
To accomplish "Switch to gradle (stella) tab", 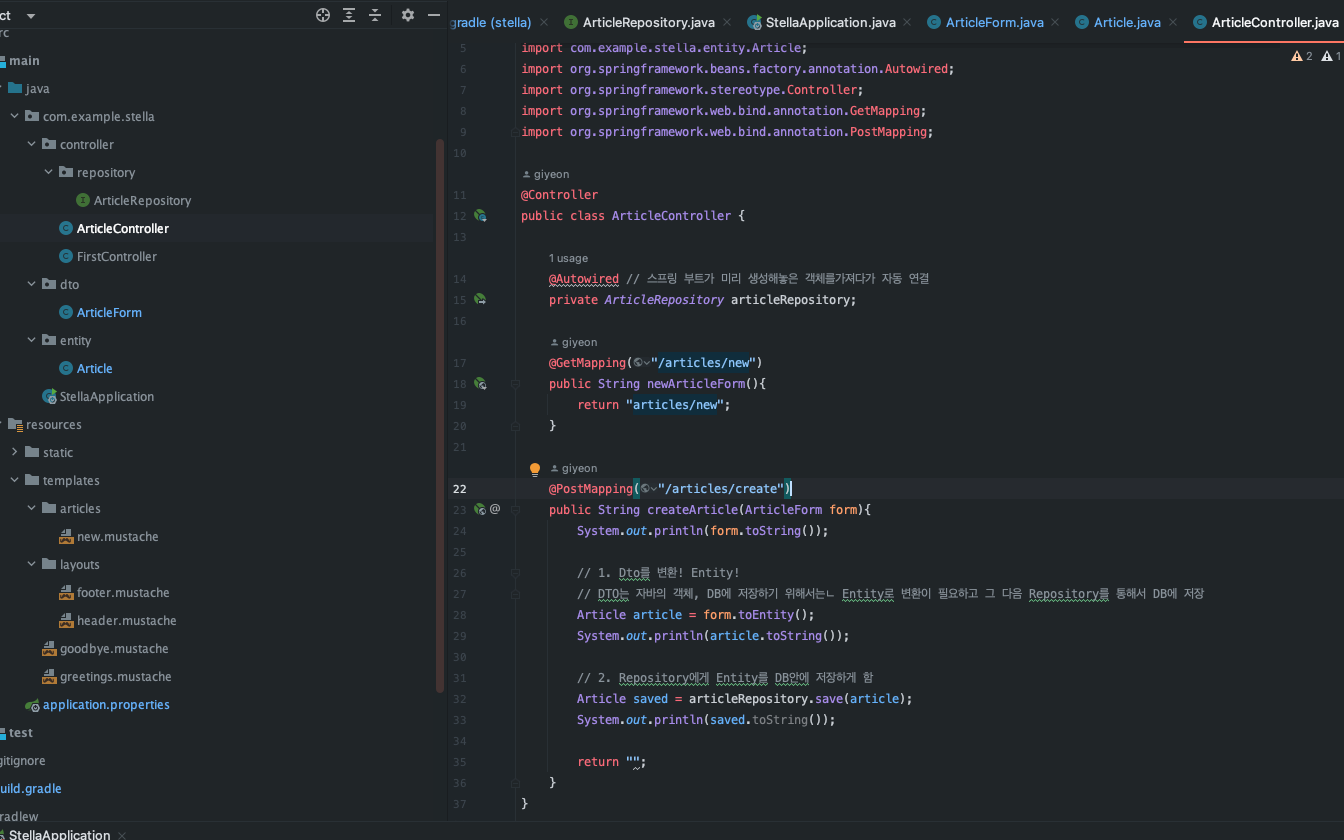I will click(491, 22).
